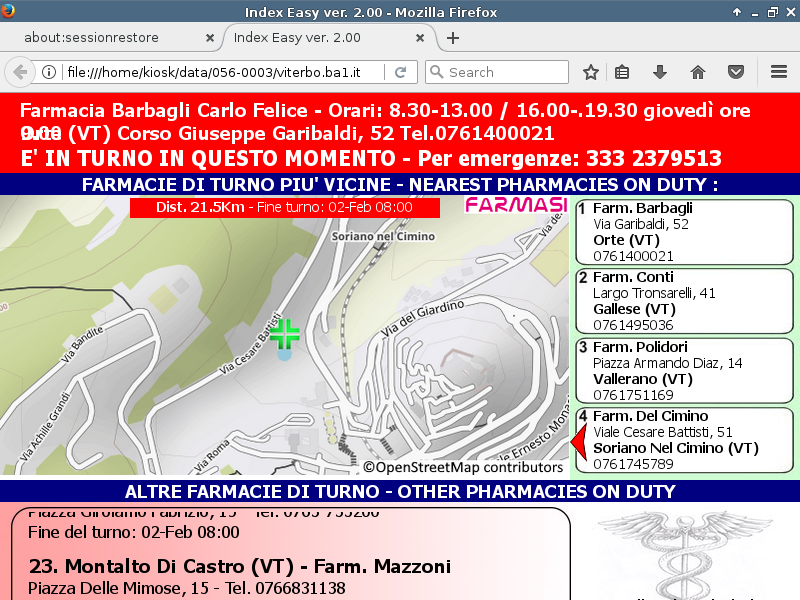The width and height of the screenshot is (800, 600).
Task: Click the Pocket save icon
Action: pyautogui.click(x=735, y=72)
